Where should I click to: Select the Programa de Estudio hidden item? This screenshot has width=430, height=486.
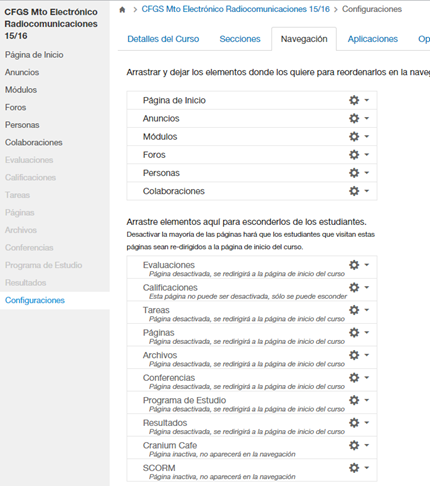coord(252,403)
